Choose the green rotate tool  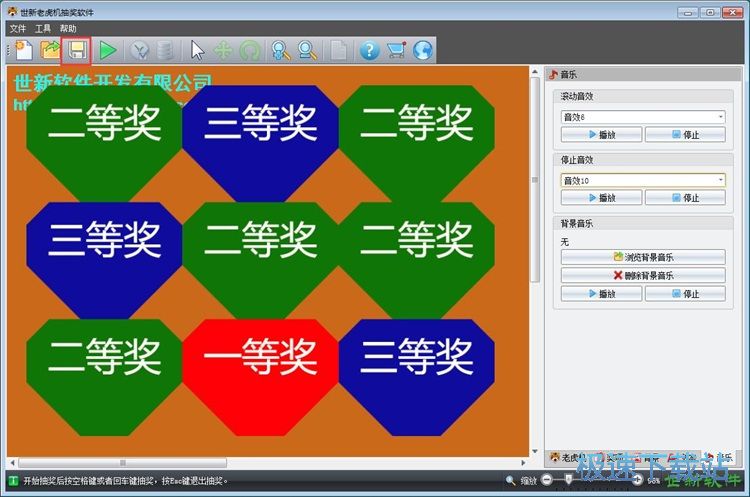(x=250, y=50)
